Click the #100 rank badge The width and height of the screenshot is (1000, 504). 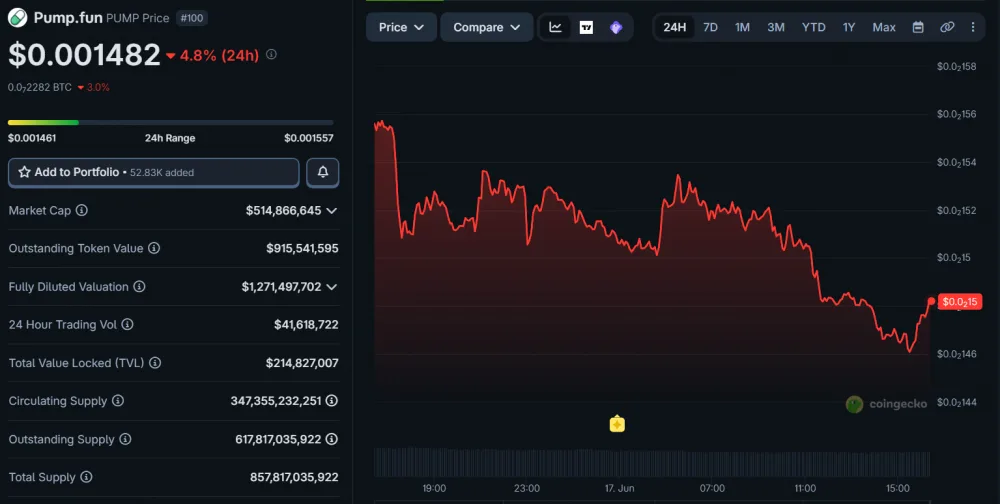point(192,18)
